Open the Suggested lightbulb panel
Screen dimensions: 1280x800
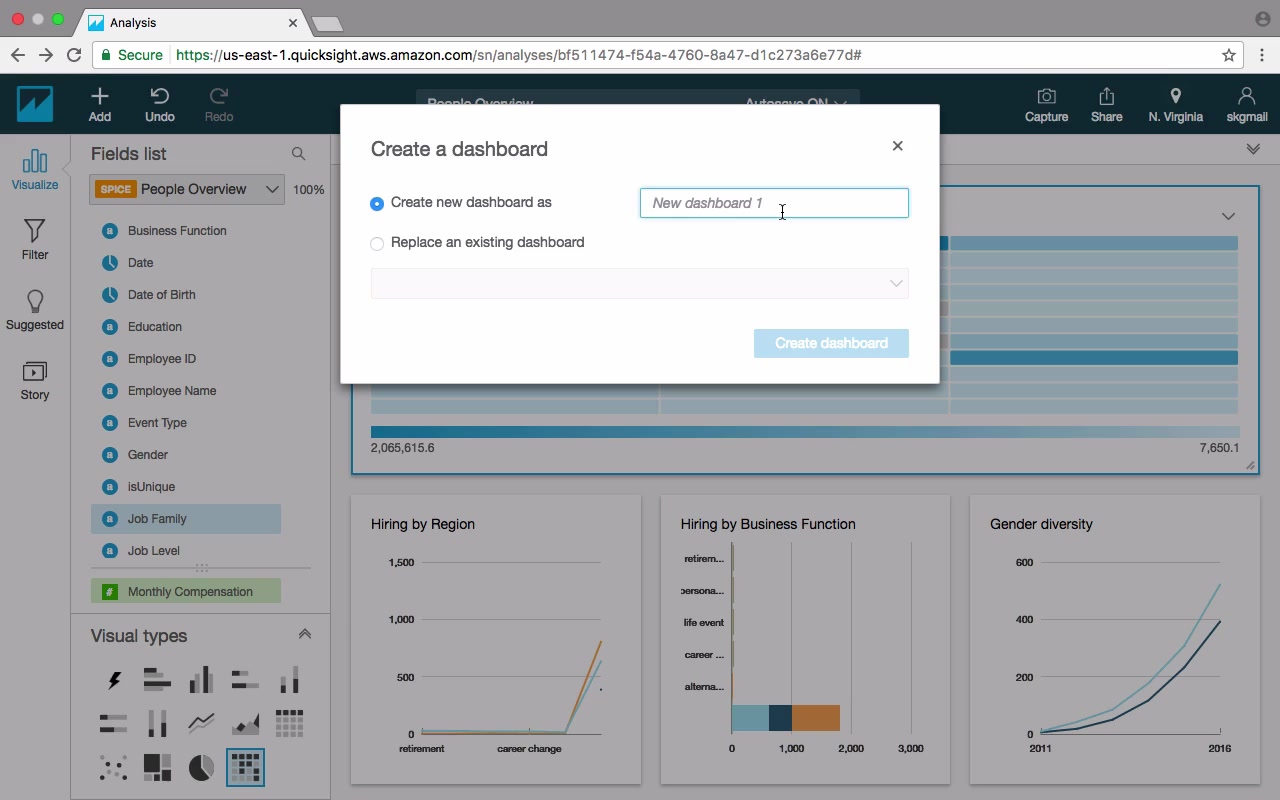(35, 310)
